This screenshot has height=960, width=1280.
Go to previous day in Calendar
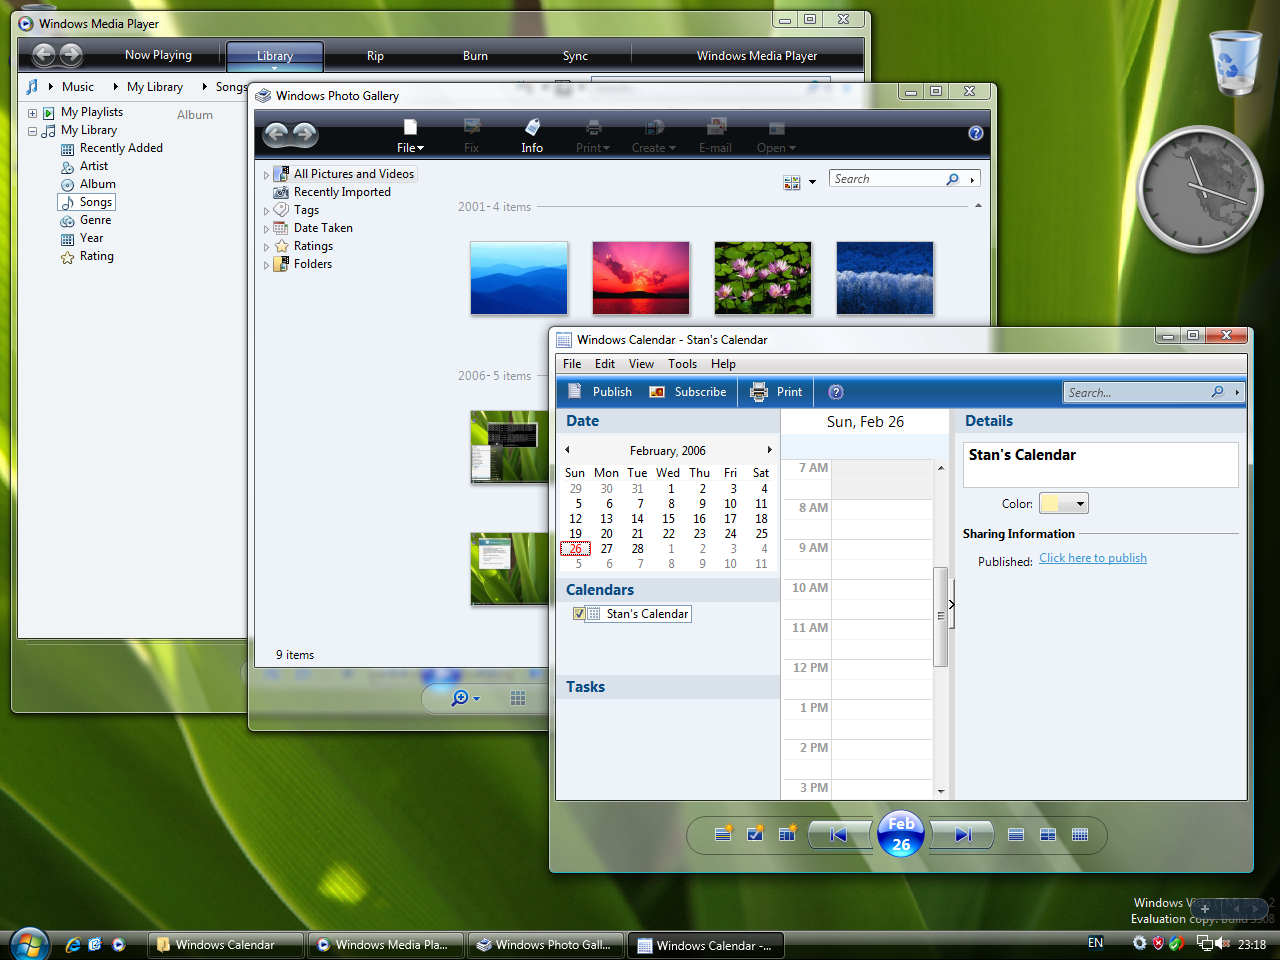(x=839, y=834)
